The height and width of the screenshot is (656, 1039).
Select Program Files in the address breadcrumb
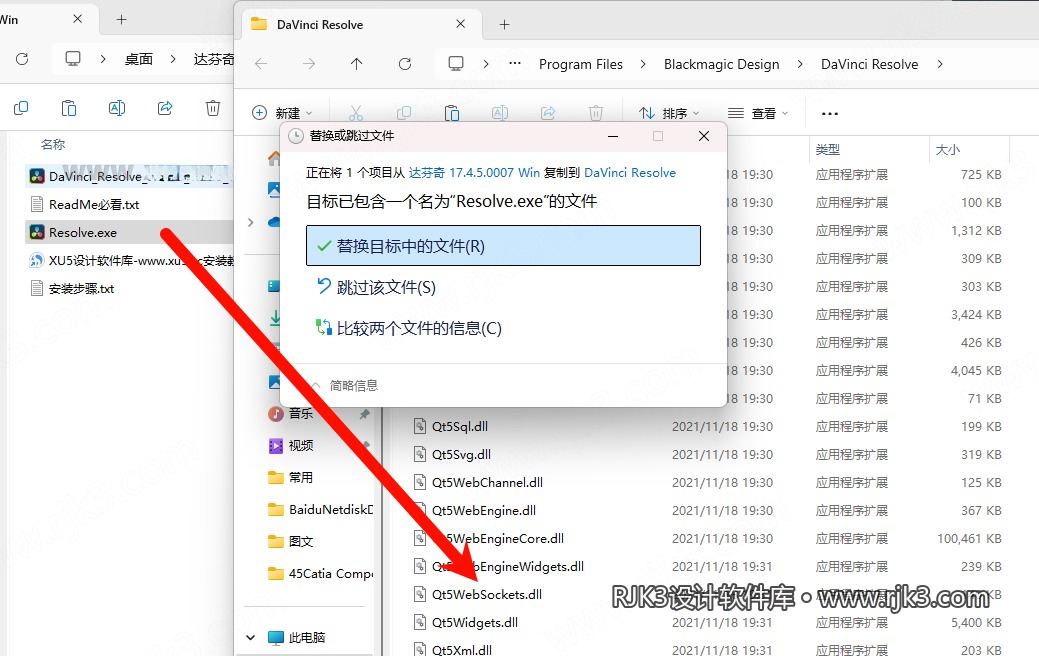tap(580, 64)
